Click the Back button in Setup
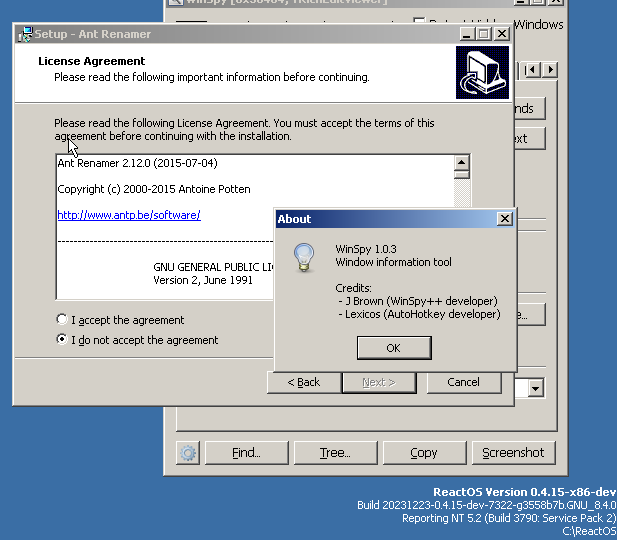617x540 pixels. pos(304,382)
